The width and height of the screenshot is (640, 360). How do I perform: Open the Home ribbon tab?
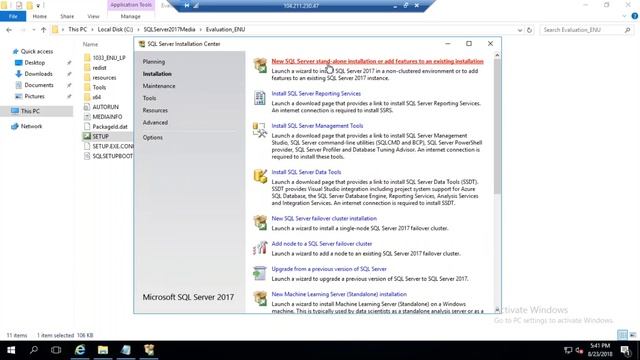[x=40, y=16]
